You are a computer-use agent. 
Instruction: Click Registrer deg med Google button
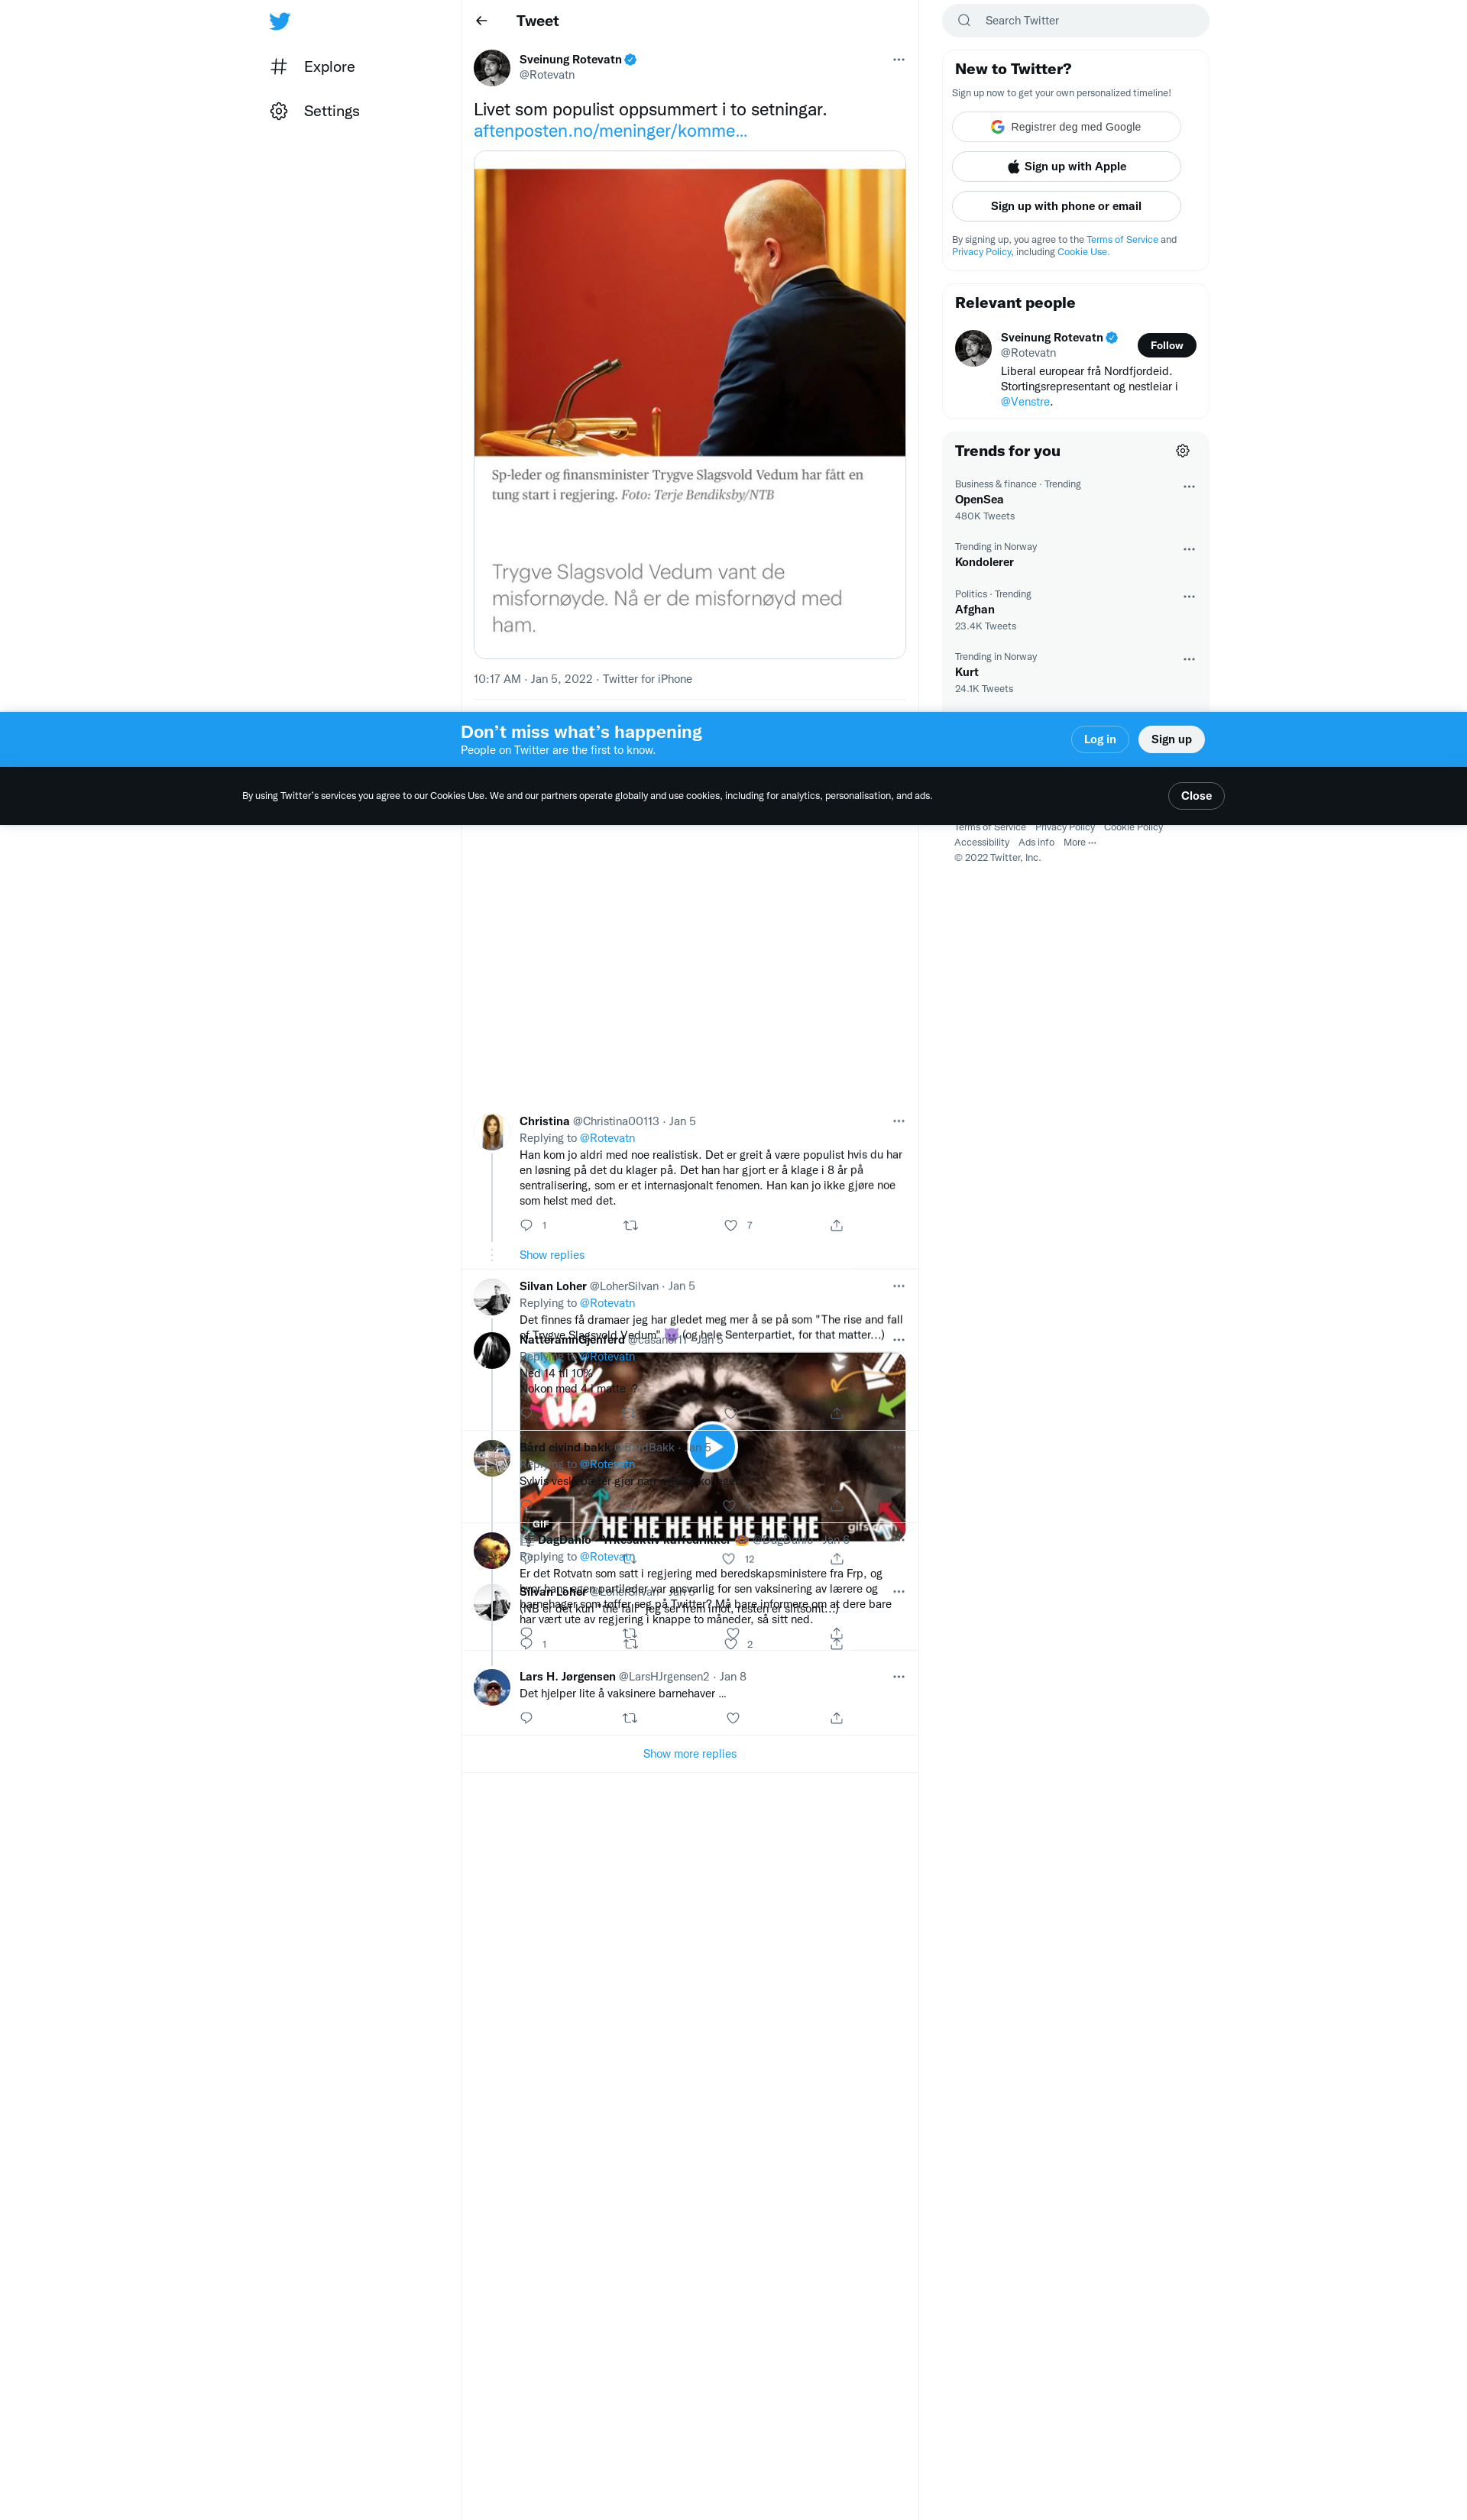click(1066, 127)
